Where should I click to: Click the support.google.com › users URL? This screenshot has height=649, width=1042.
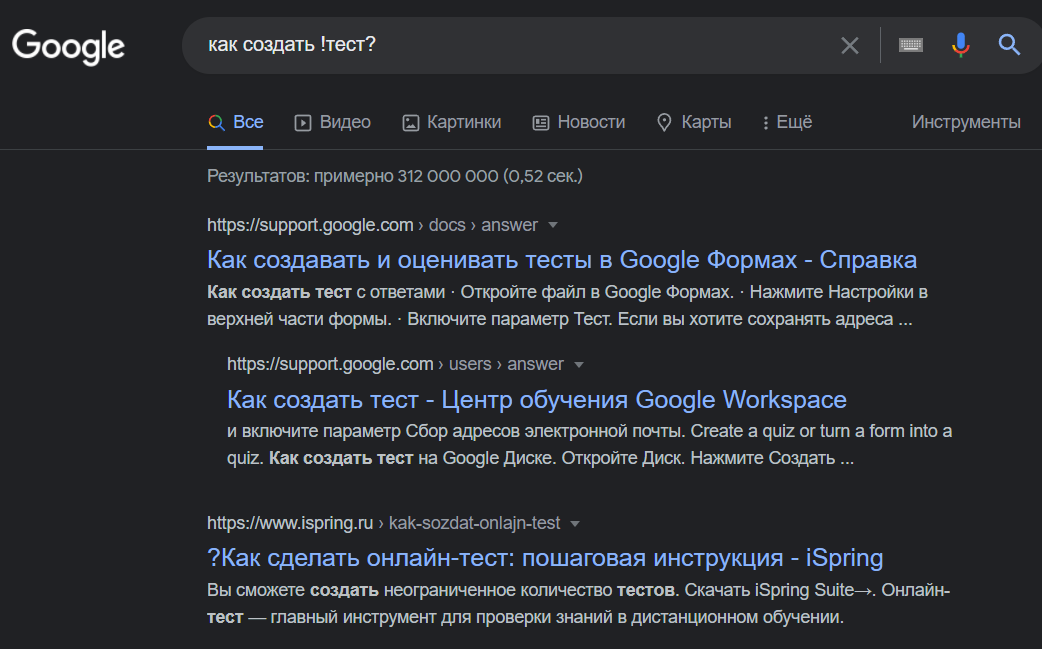(395, 365)
